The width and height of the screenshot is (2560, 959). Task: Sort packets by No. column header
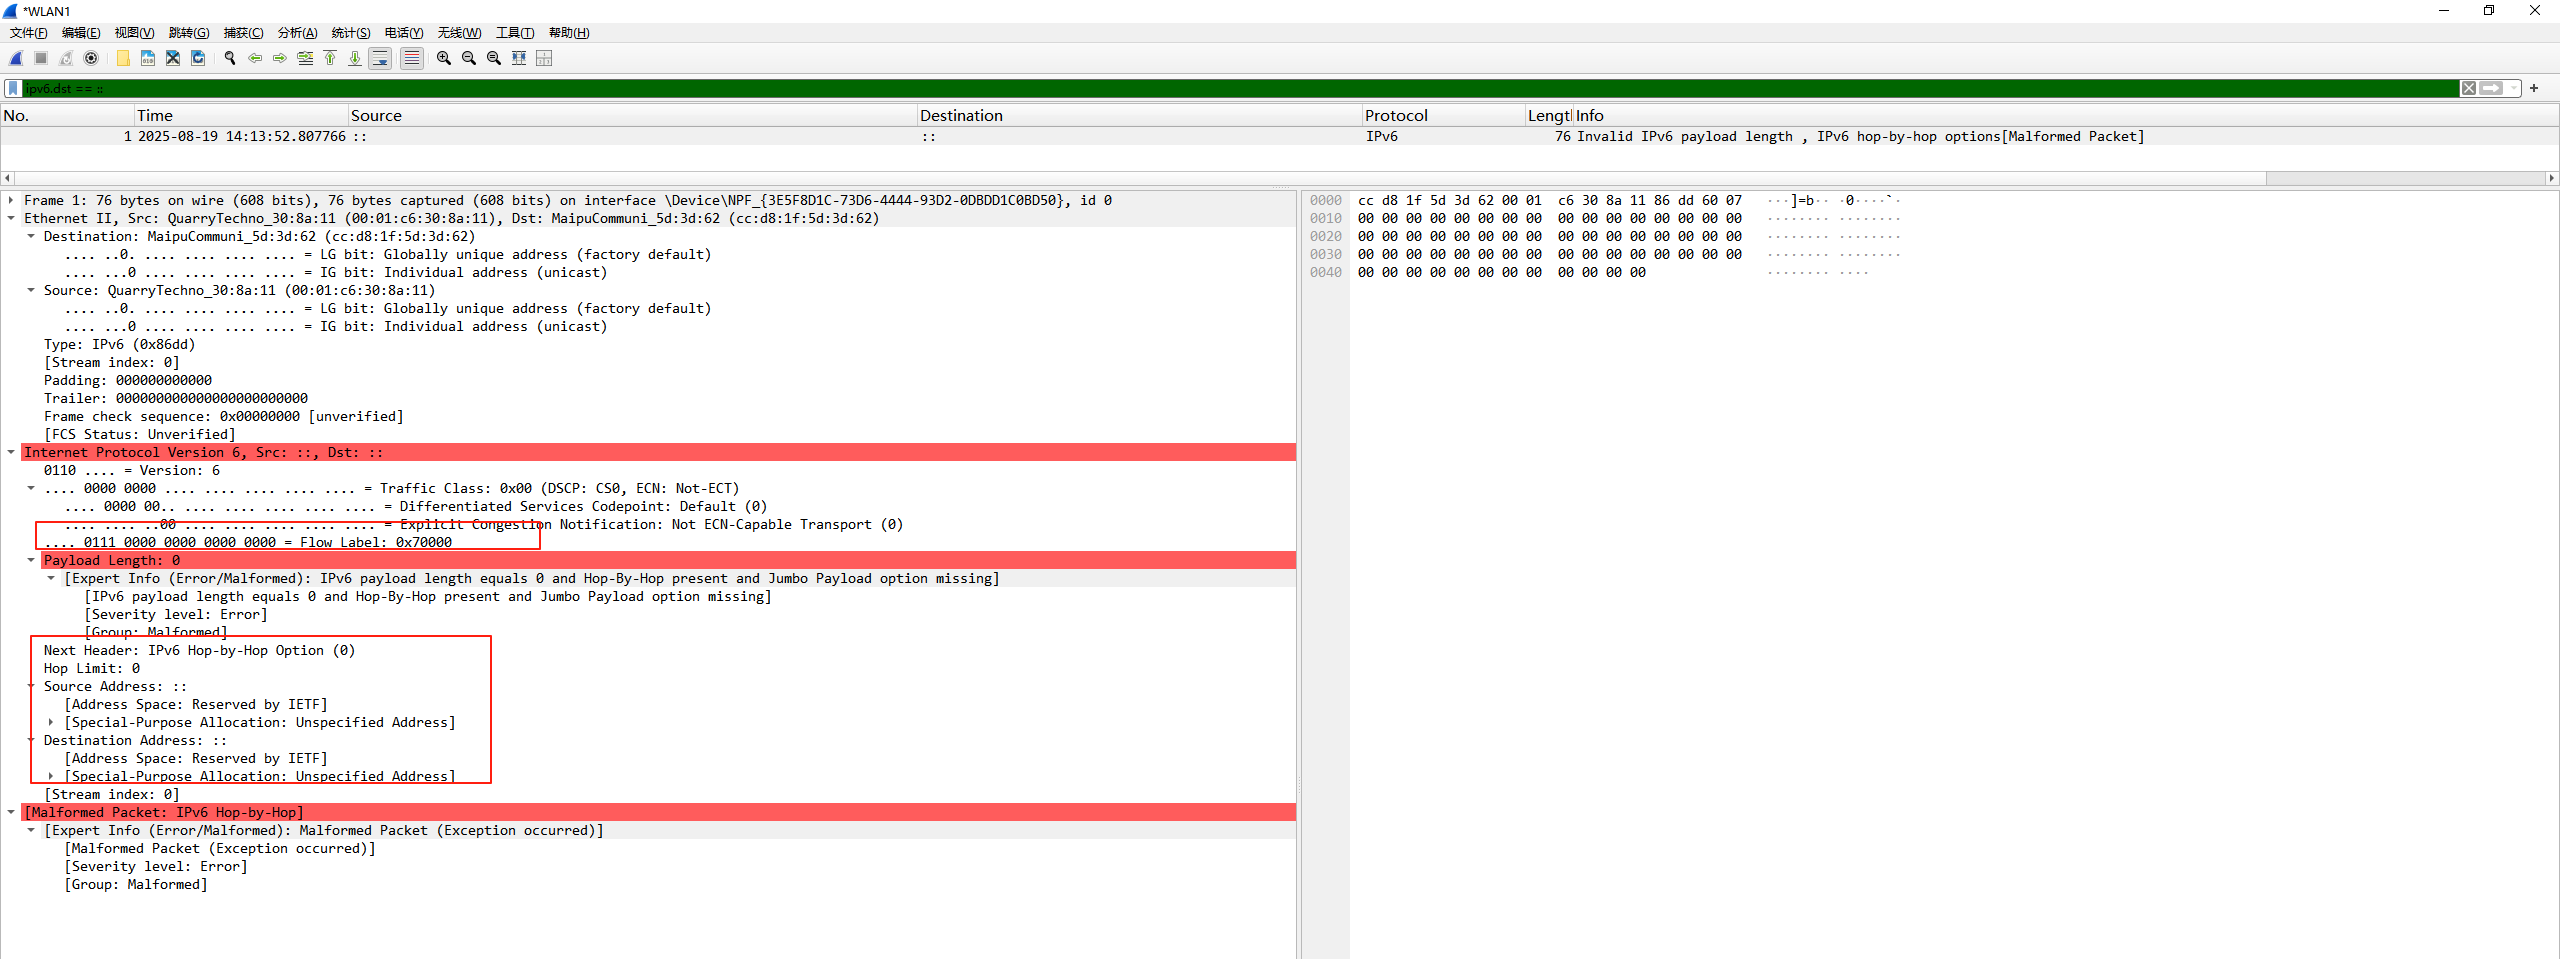[x=67, y=116]
